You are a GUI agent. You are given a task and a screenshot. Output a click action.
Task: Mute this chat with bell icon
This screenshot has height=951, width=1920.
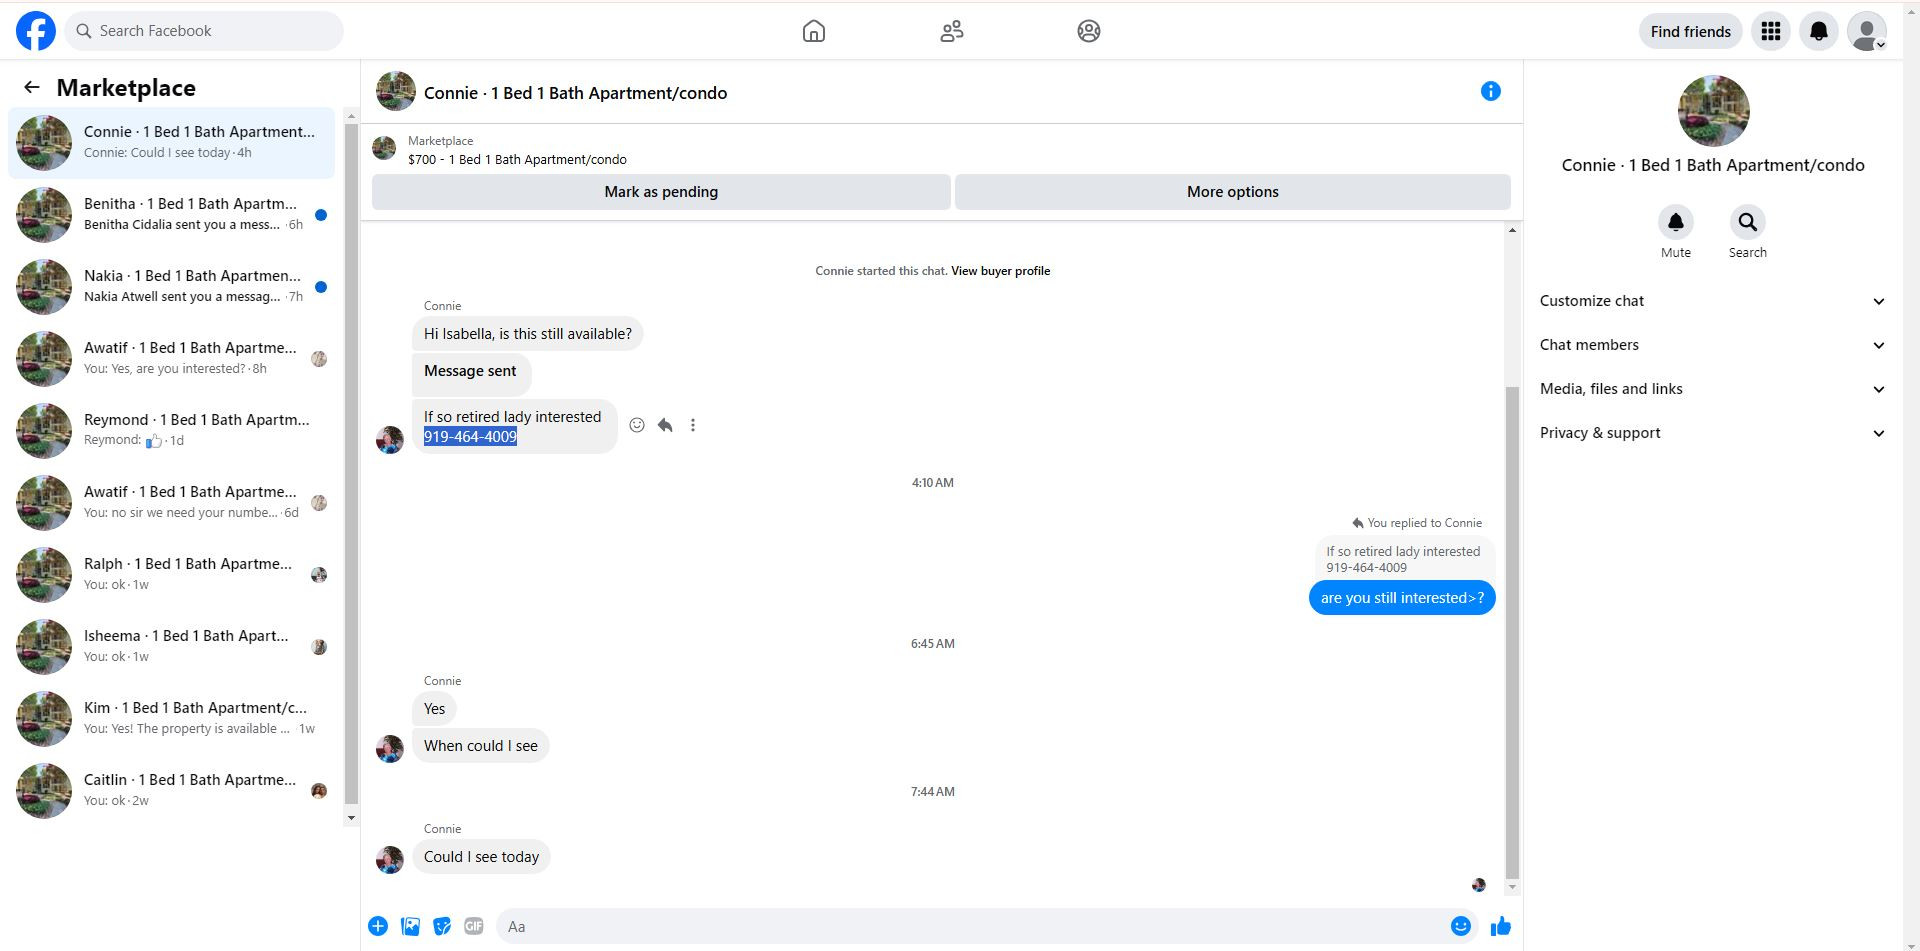click(1676, 222)
